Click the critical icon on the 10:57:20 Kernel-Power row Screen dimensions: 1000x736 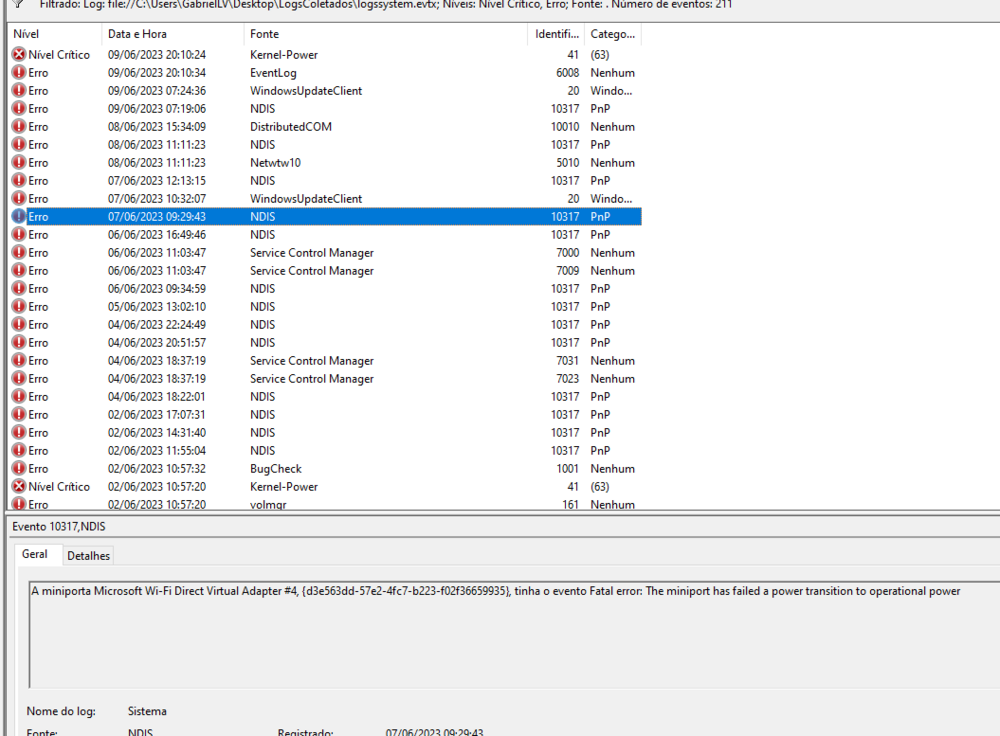(19, 487)
